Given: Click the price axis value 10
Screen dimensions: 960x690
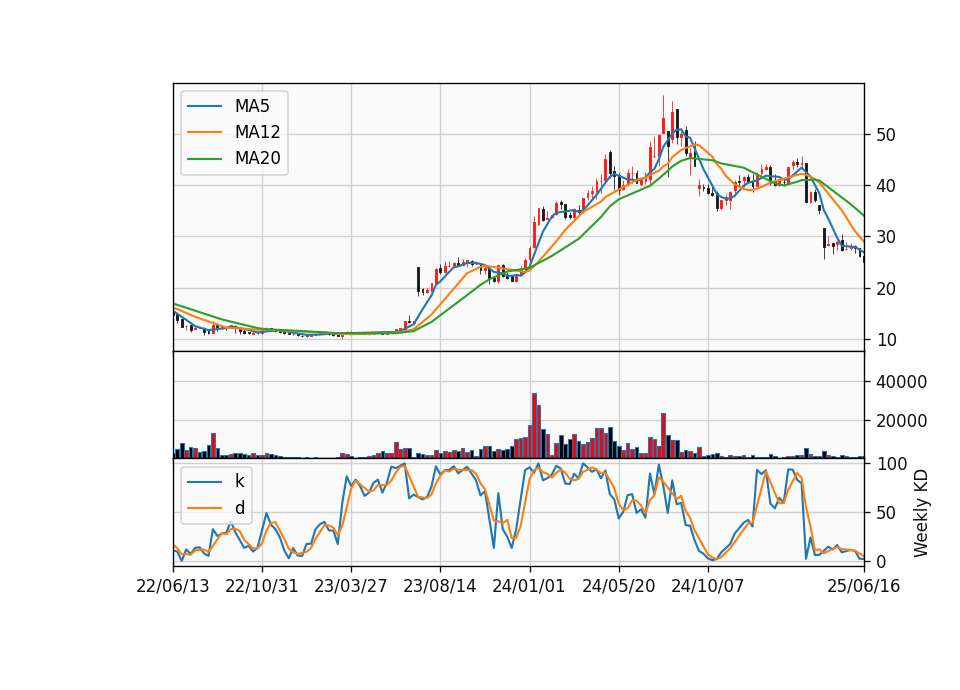Looking at the screenshot, I should pyautogui.click(x=886, y=340).
